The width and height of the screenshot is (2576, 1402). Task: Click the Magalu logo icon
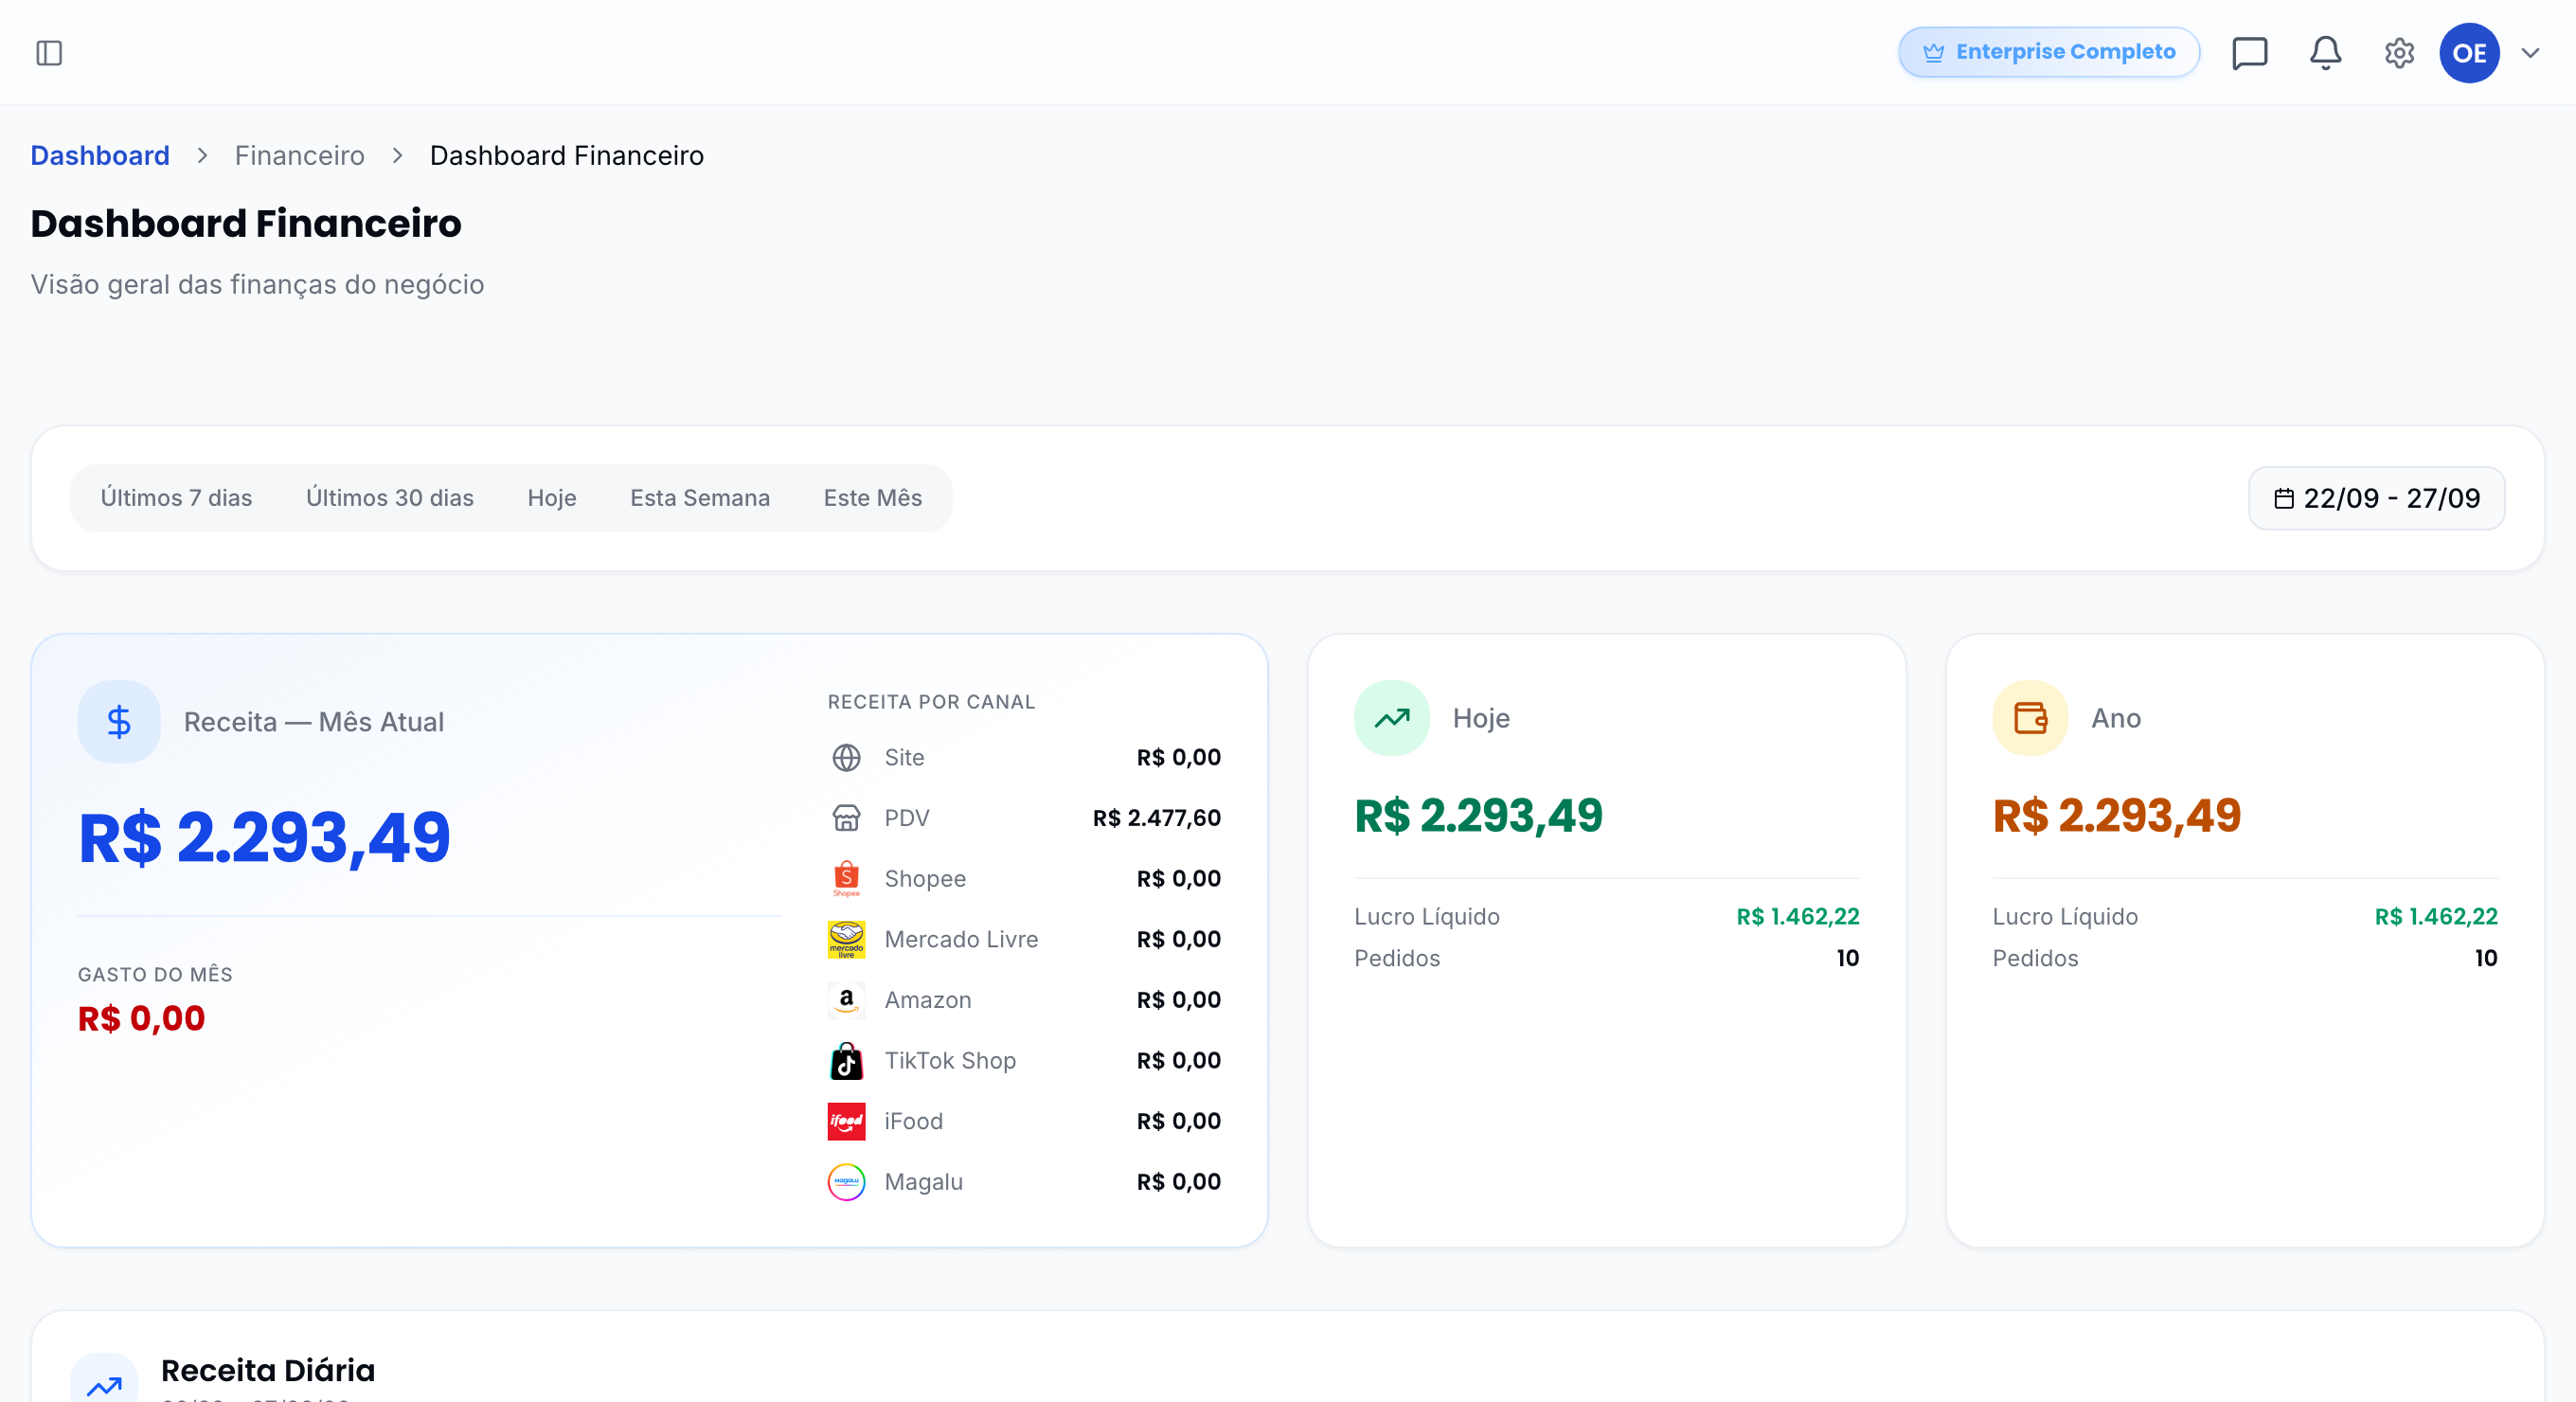(x=846, y=1182)
